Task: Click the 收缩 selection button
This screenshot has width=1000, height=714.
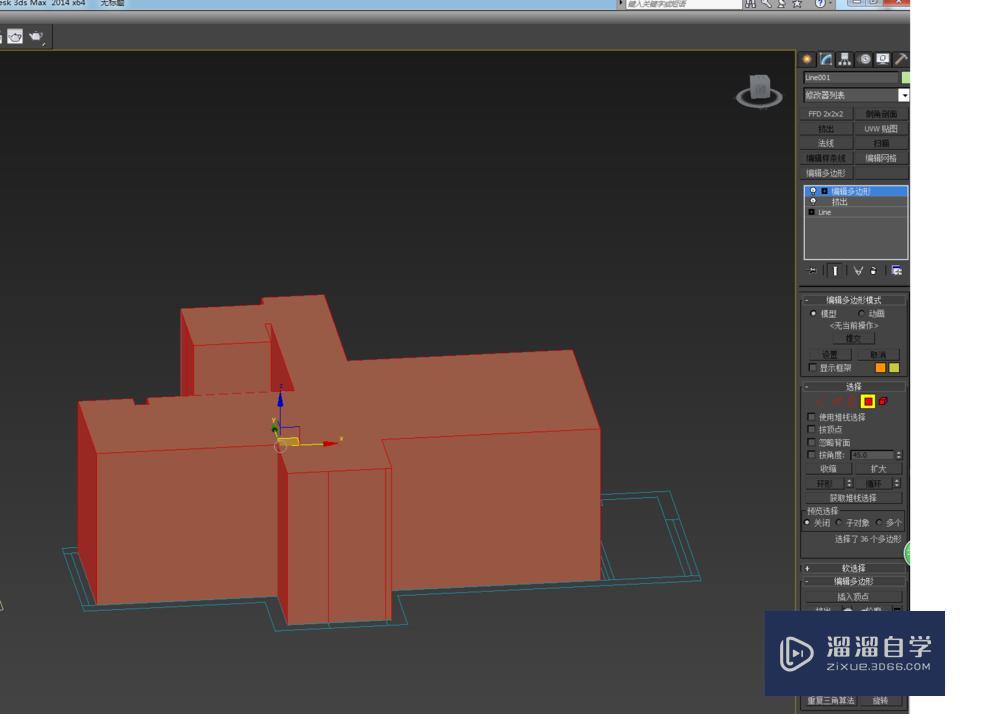Action: [828, 469]
